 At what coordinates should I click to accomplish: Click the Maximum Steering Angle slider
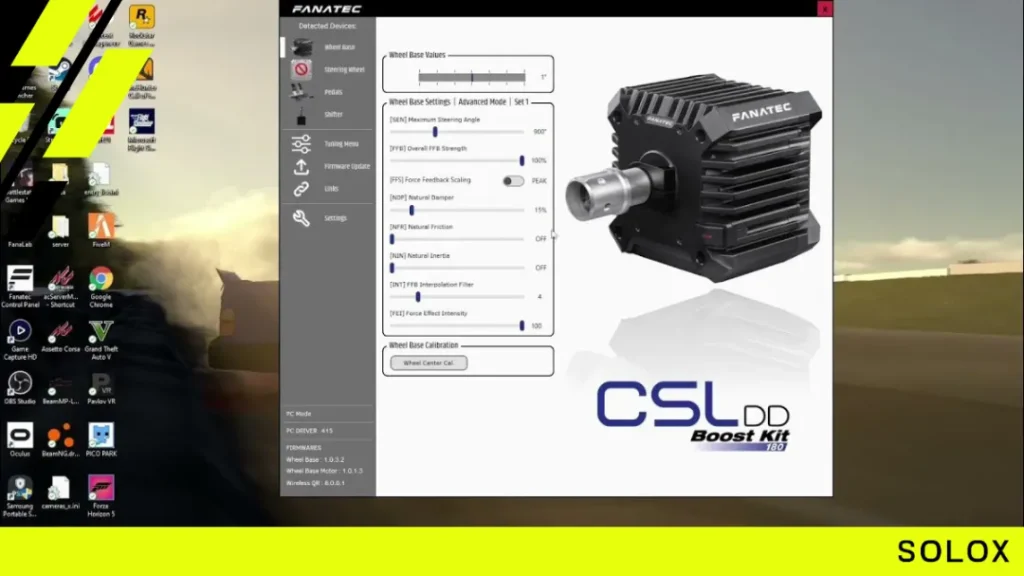tap(456, 132)
